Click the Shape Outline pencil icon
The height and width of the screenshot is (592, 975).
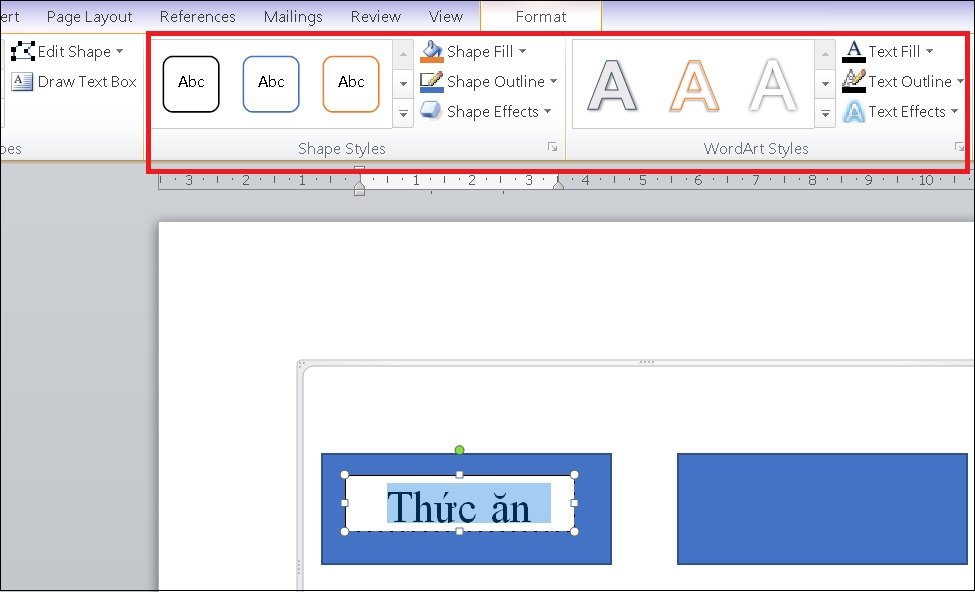[x=432, y=82]
